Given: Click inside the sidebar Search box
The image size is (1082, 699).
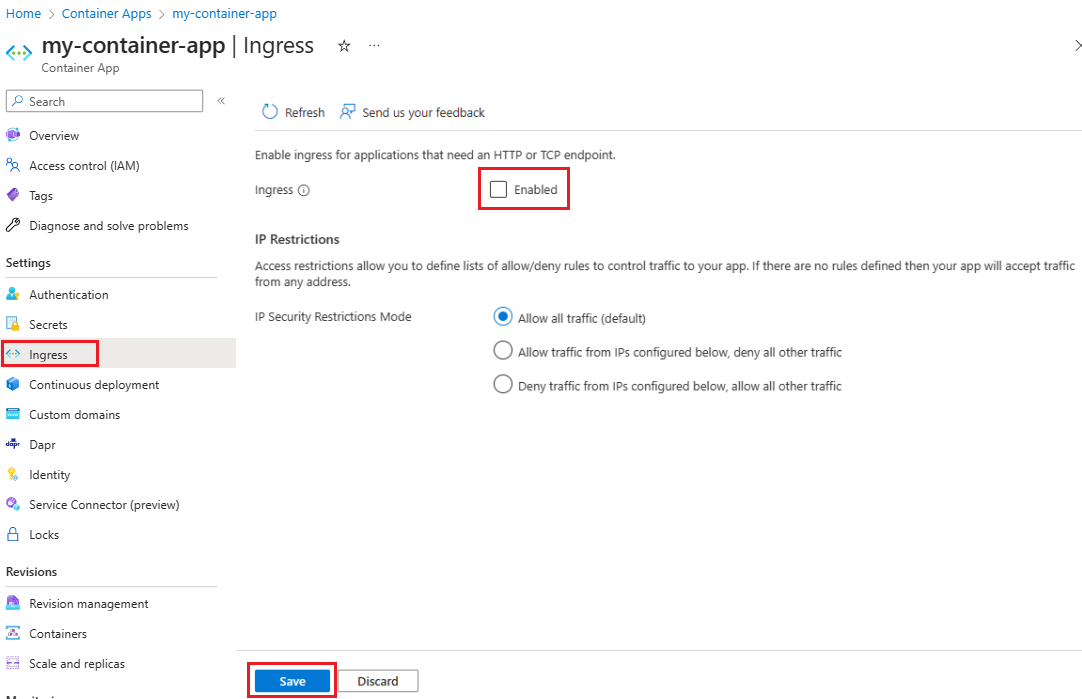Looking at the screenshot, I should (x=103, y=101).
